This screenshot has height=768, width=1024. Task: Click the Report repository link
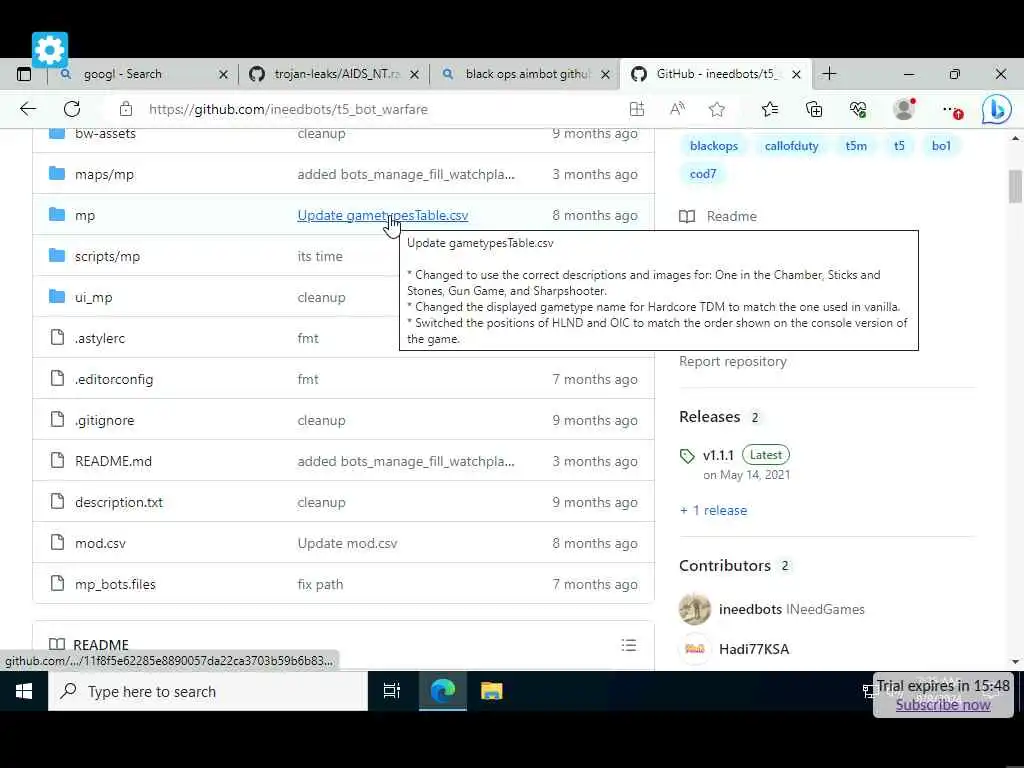pyautogui.click(x=733, y=361)
